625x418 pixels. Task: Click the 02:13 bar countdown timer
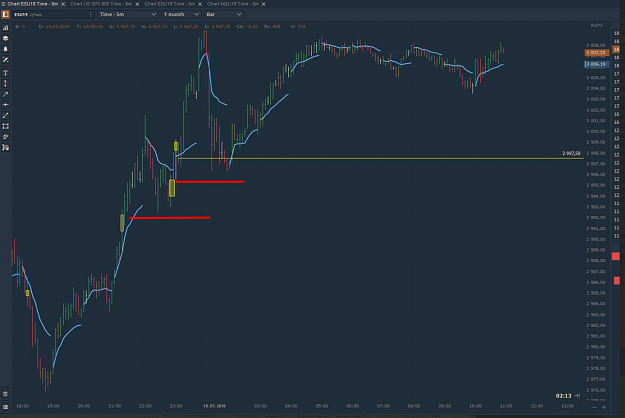tap(563, 396)
